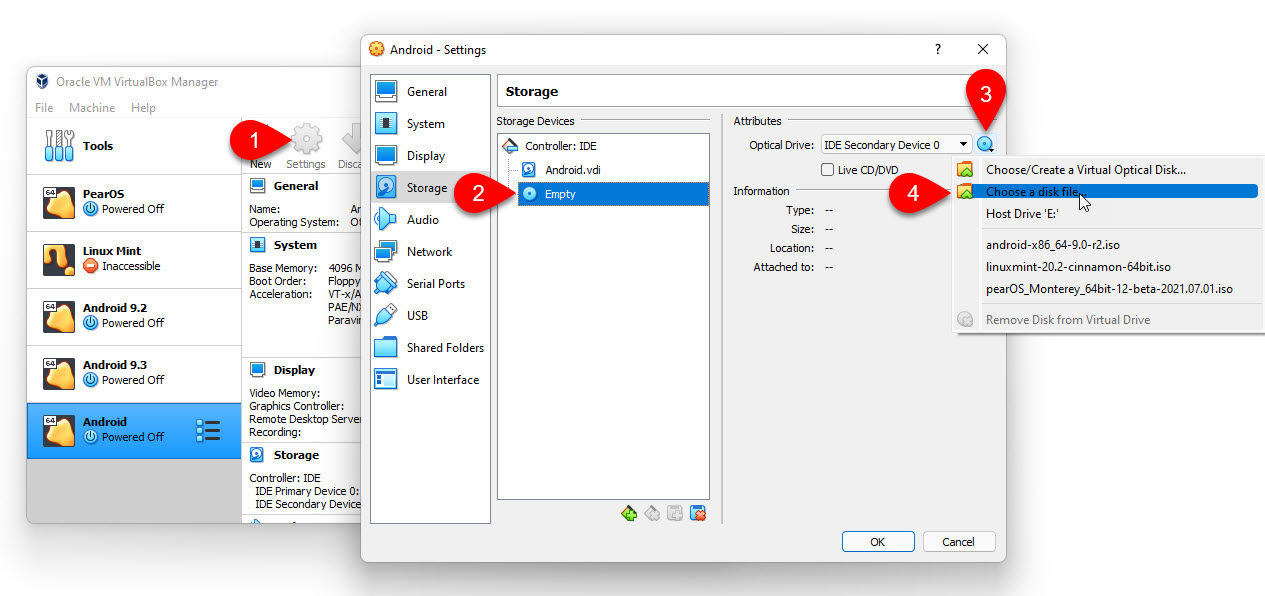Click the OK button
The image size is (1265, 596).
click(x=878, y=542)
